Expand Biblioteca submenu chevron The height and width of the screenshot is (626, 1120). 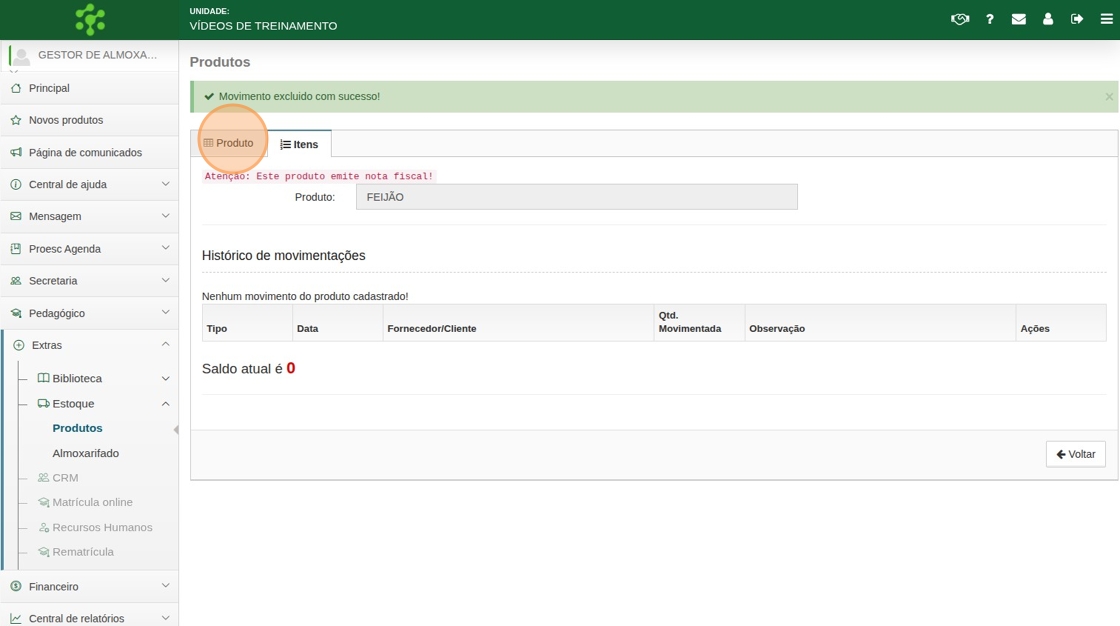coord(165,378)
